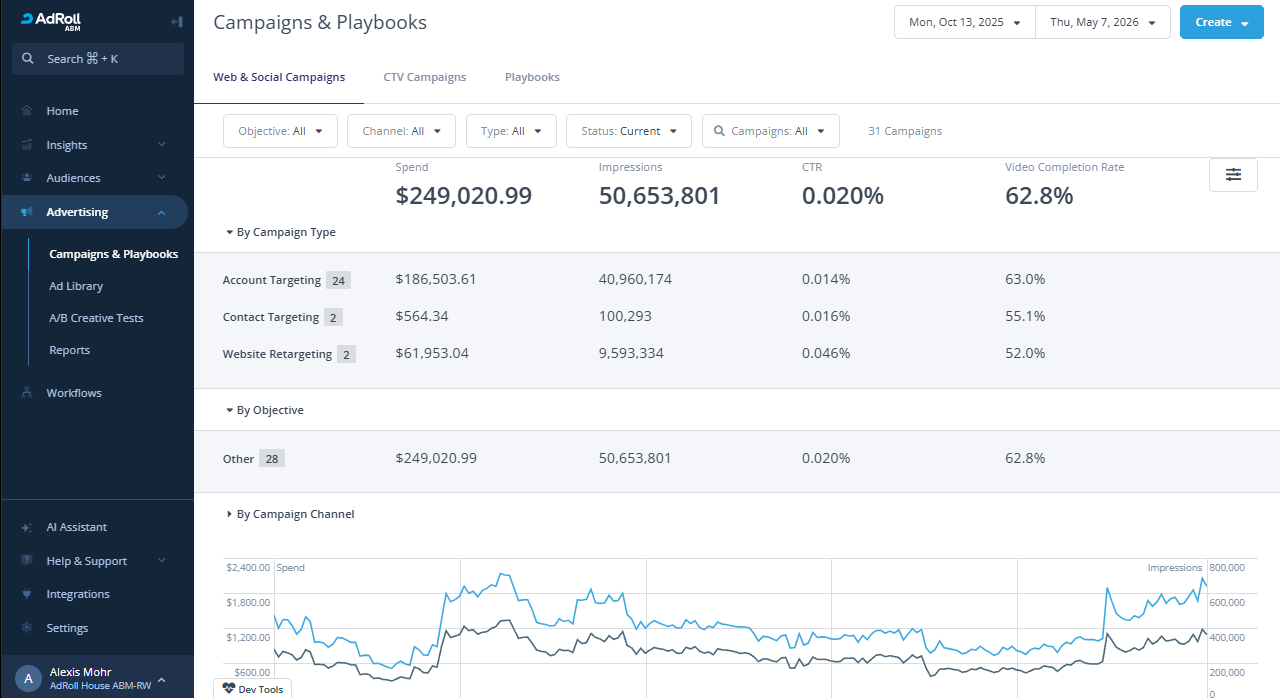
Task: Open the start date Mon, Oct 13 picker
Action: (x=965, y=22)
